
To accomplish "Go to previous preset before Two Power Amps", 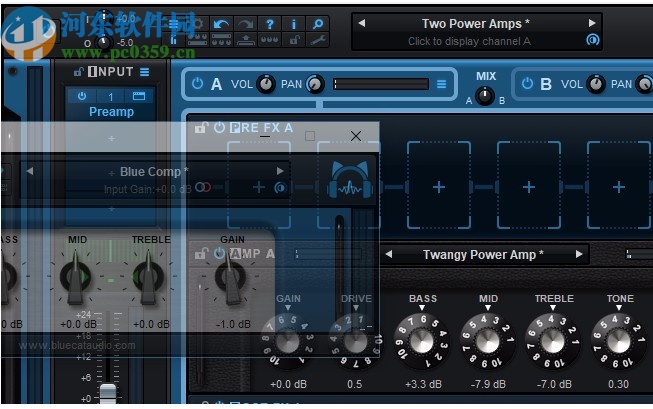I will [361, 23].
